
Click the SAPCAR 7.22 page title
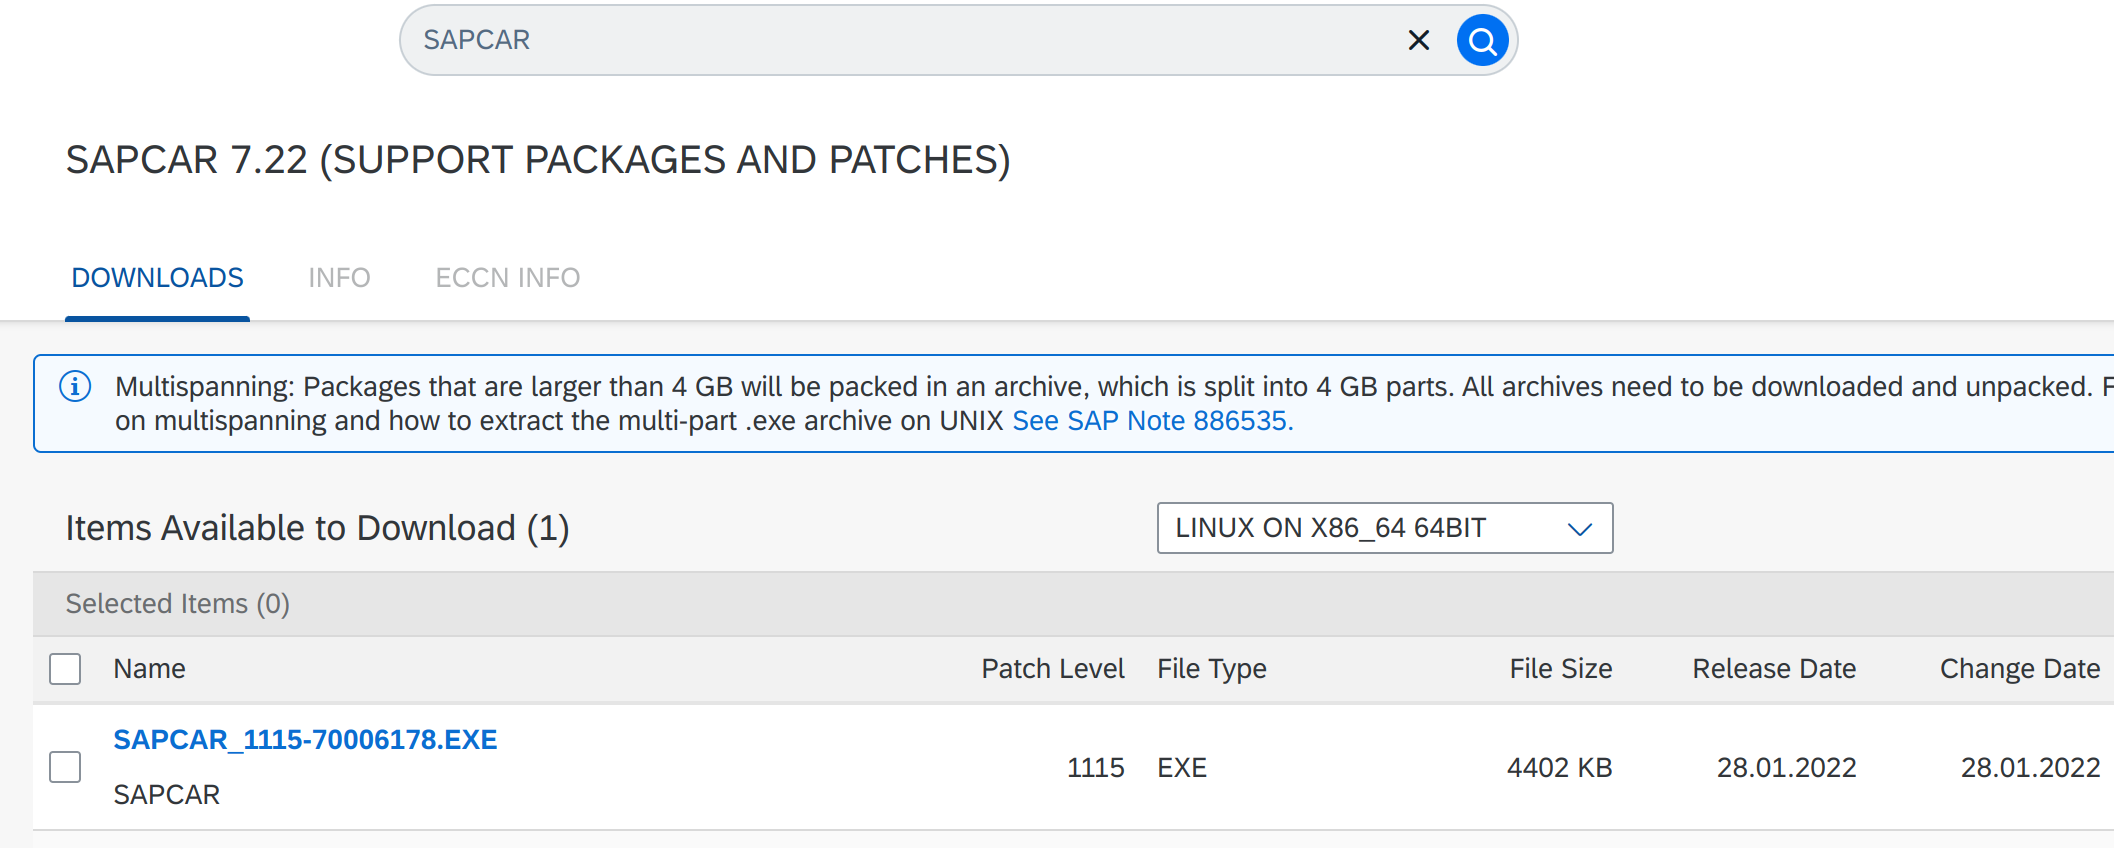click(x=538, y=160)
